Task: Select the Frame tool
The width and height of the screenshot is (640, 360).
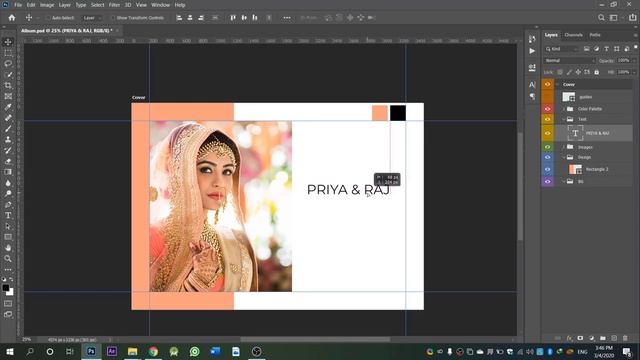Action: click(8, 96)
